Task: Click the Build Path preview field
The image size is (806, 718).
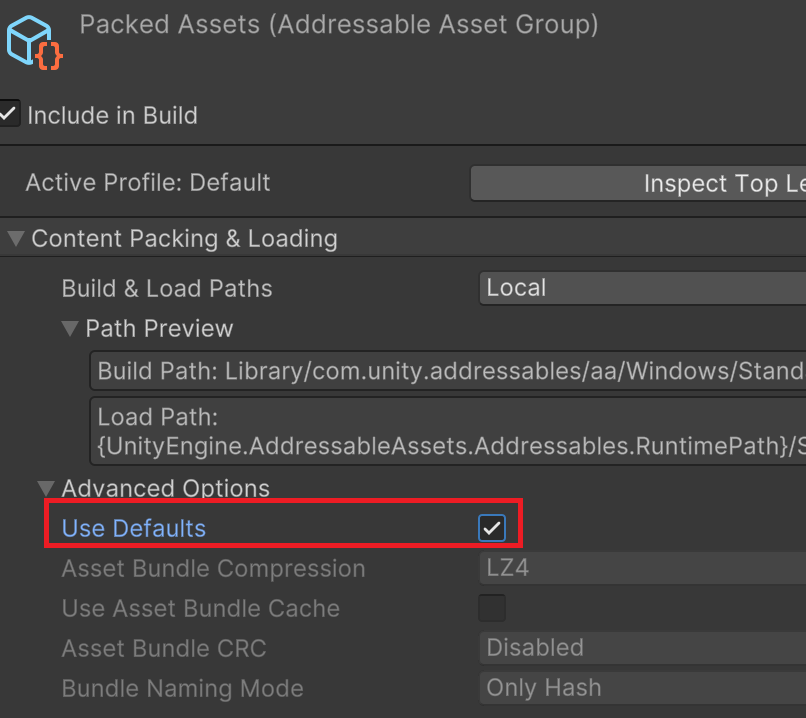Action: click(x=448, y=371)
